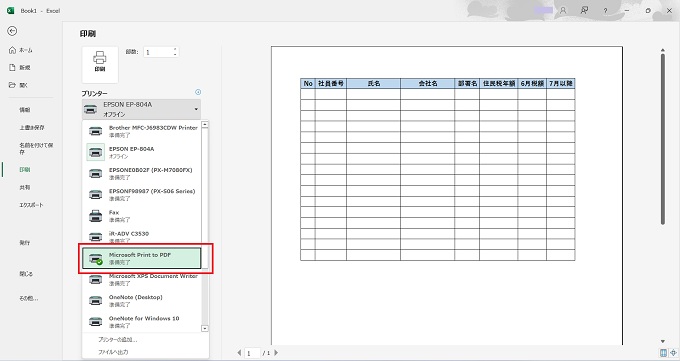The width and height of the screenshot is (680, 361).
Task: Open the Home item in sidebar
Action: point(21,50)
